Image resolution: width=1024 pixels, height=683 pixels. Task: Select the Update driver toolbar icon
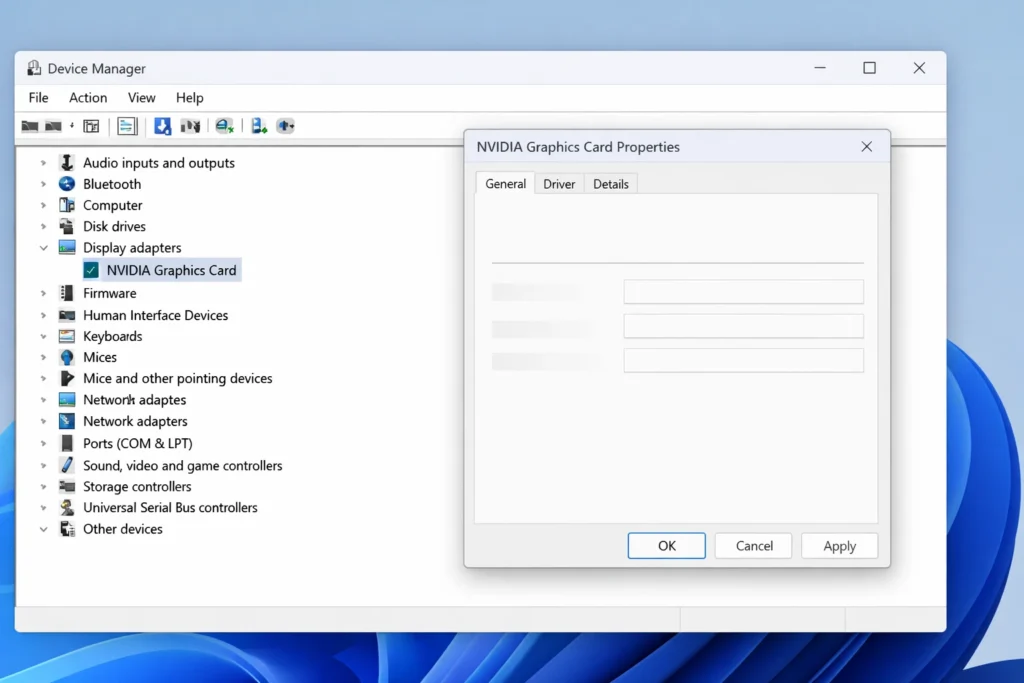click(x=163, y=126)
